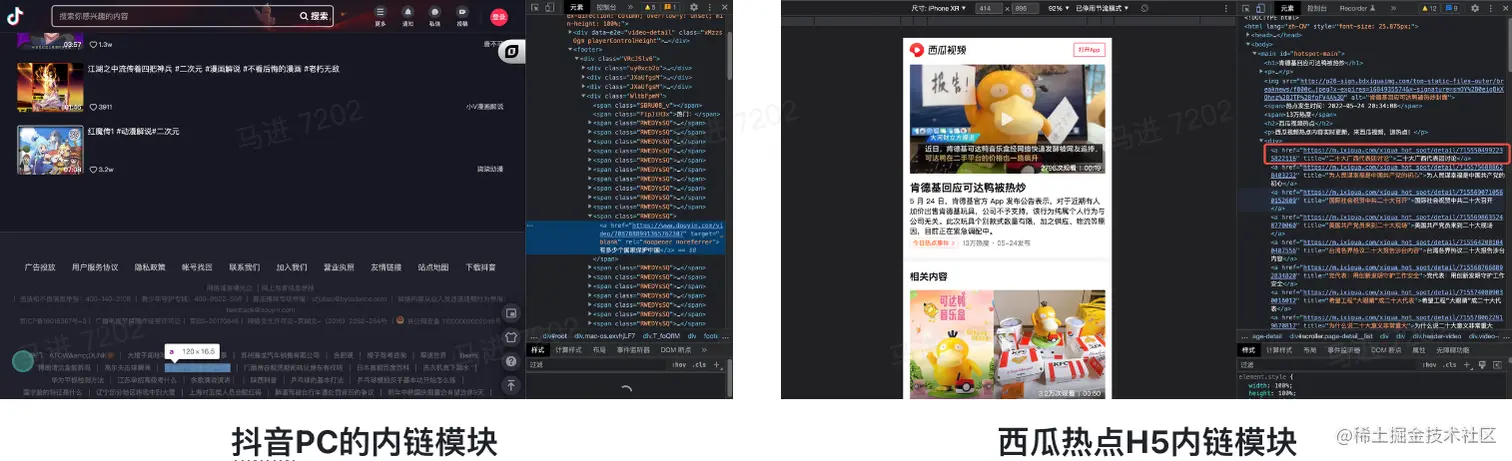1512x461 pixels.
Task: Open the 下载抖音 footer link
Action: point(481,268)
